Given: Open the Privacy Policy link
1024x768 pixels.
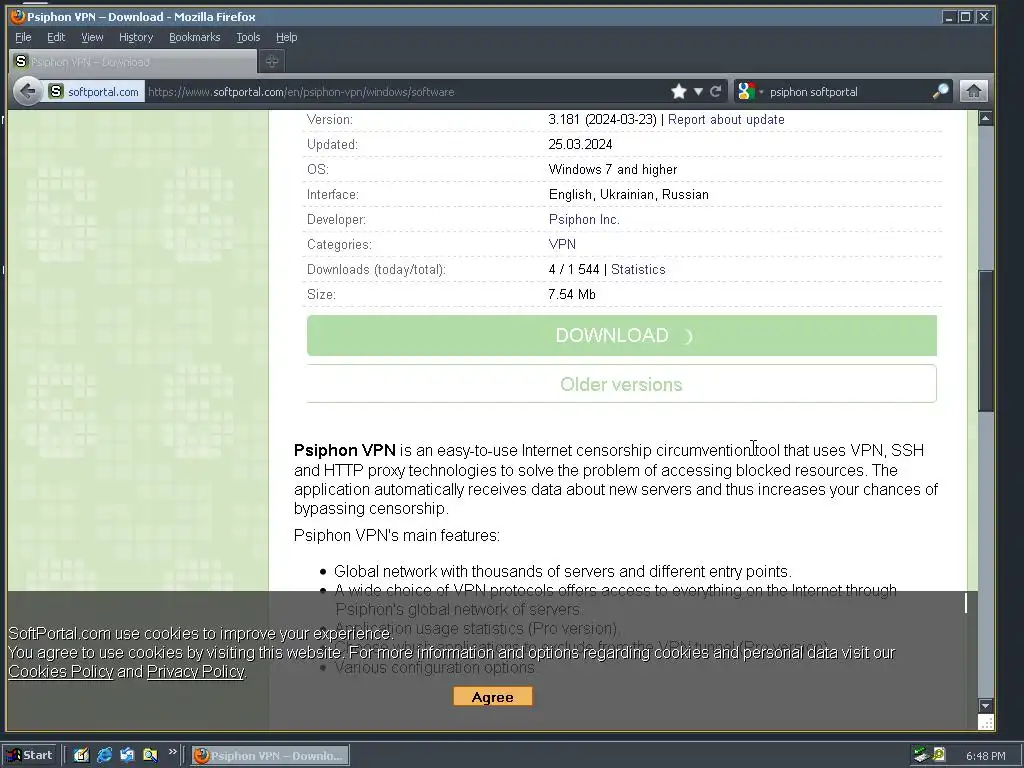Looking at the screenshot, I should coord(195,671).
